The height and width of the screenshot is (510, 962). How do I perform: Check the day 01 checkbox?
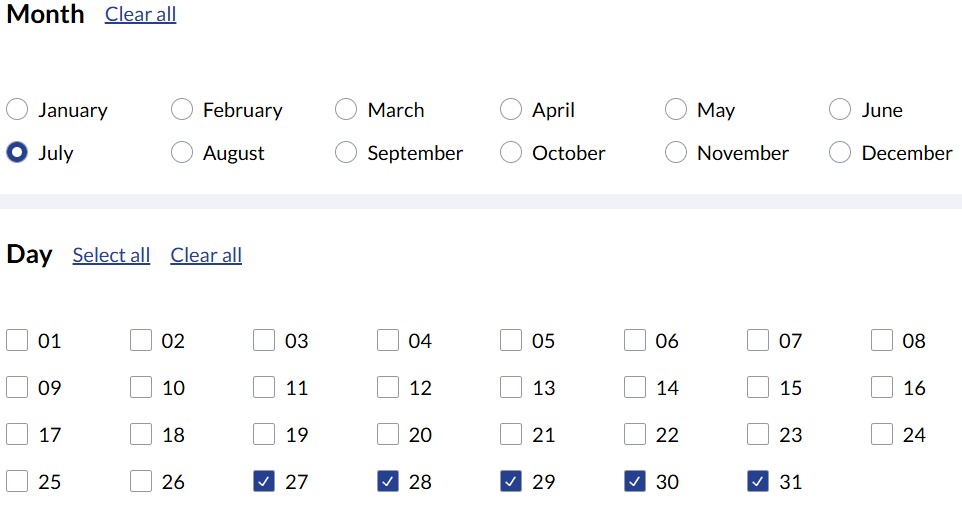tap(17, 341)
